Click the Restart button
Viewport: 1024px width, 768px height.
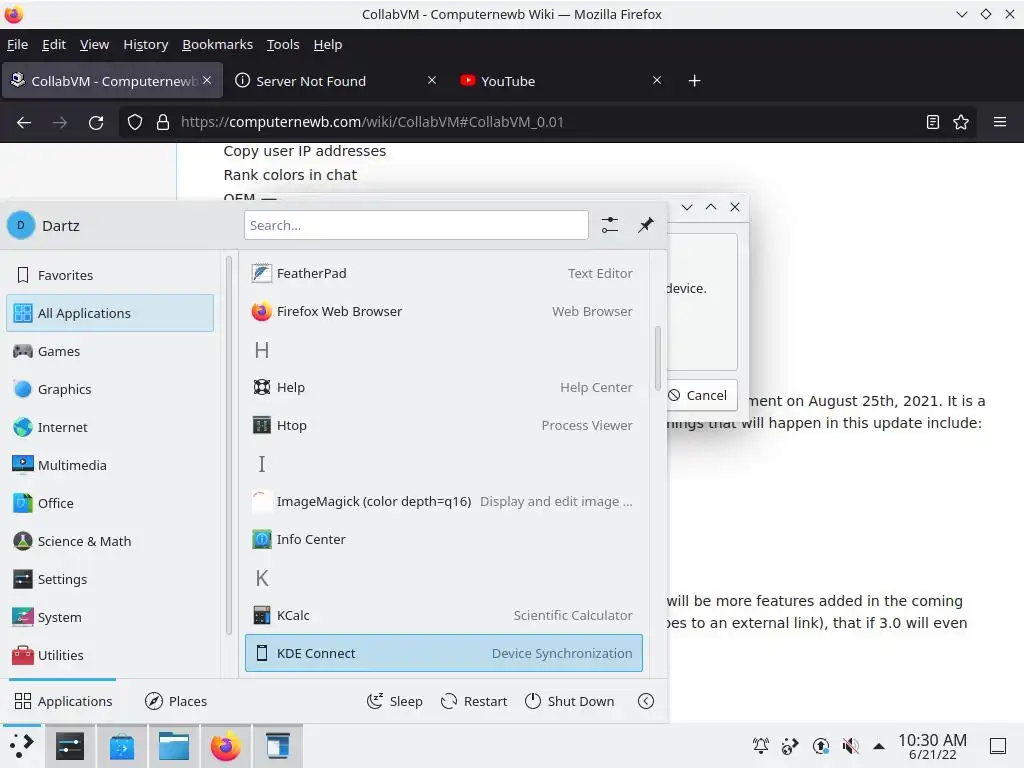tap(474, 701)
